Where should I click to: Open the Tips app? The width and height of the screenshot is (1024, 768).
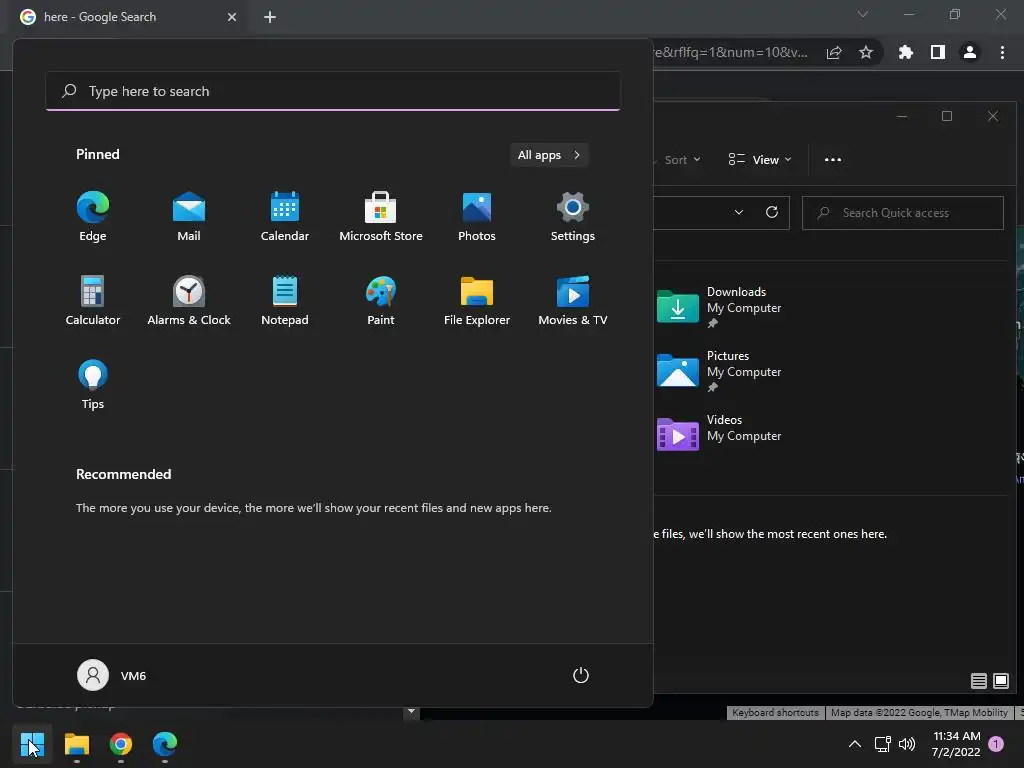coord(93,385)
